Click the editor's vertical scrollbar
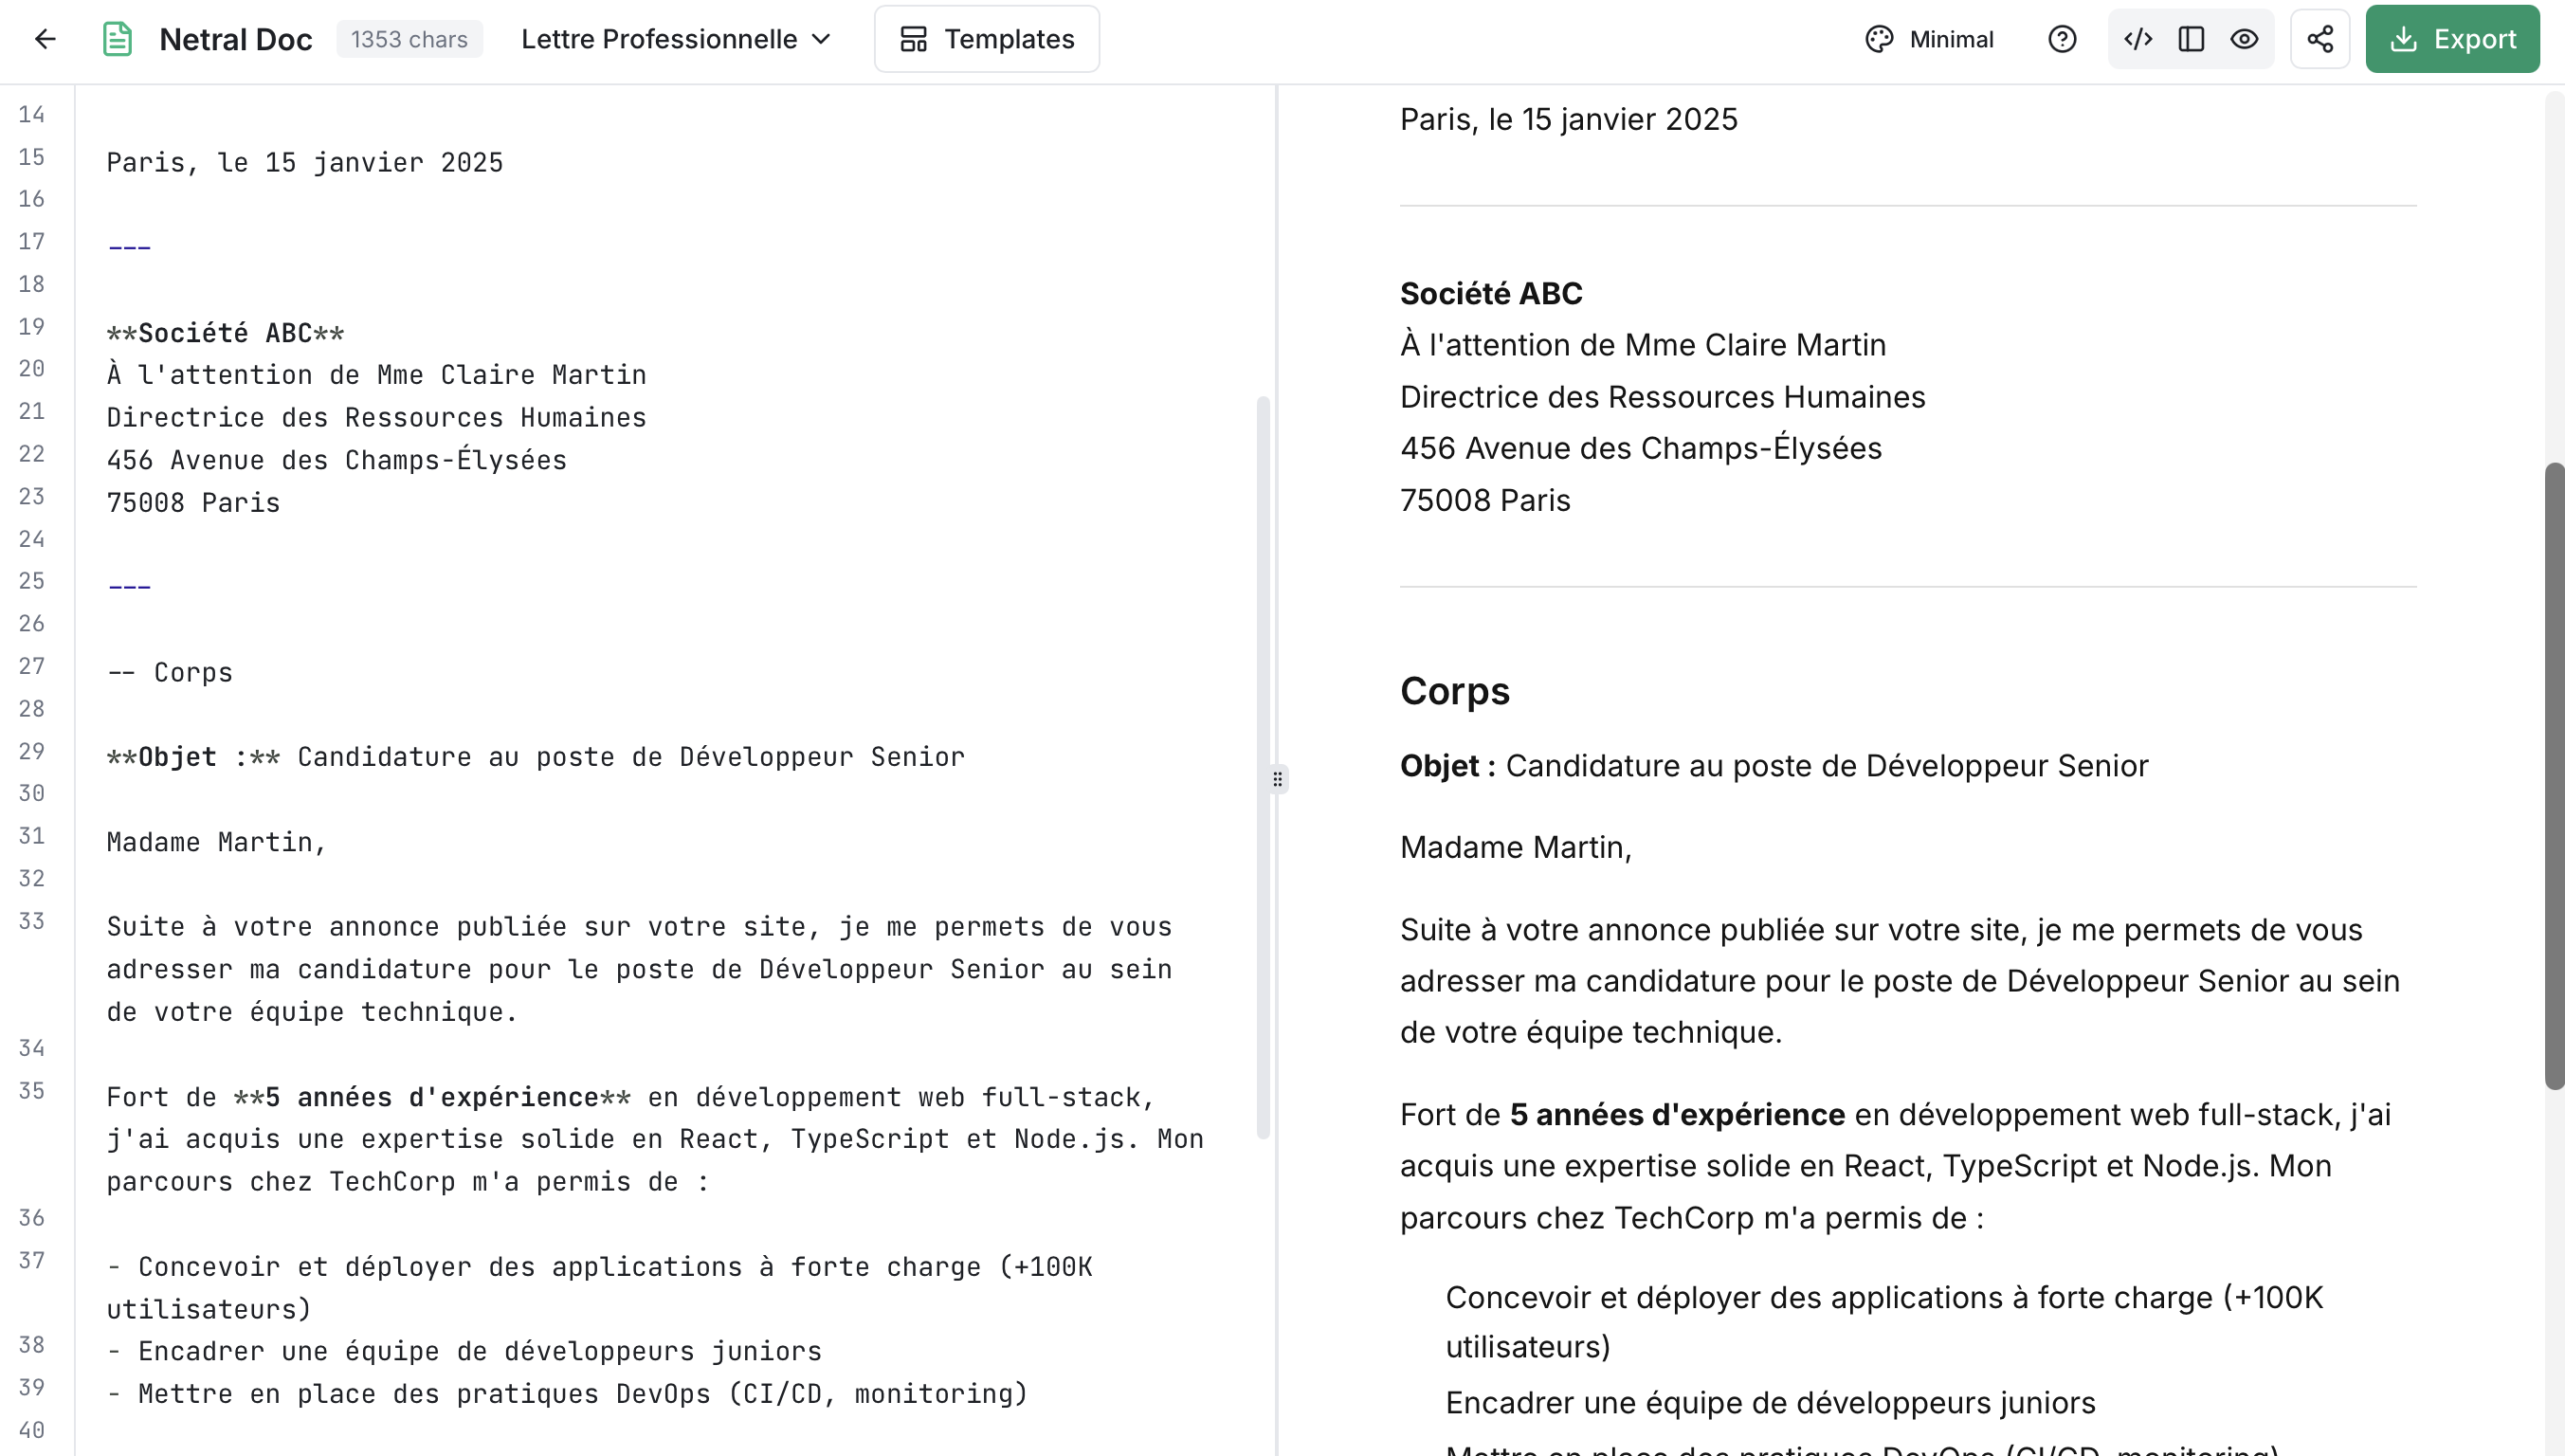This screenshot has width=2565, height=1456. (x=1262, y=767)
